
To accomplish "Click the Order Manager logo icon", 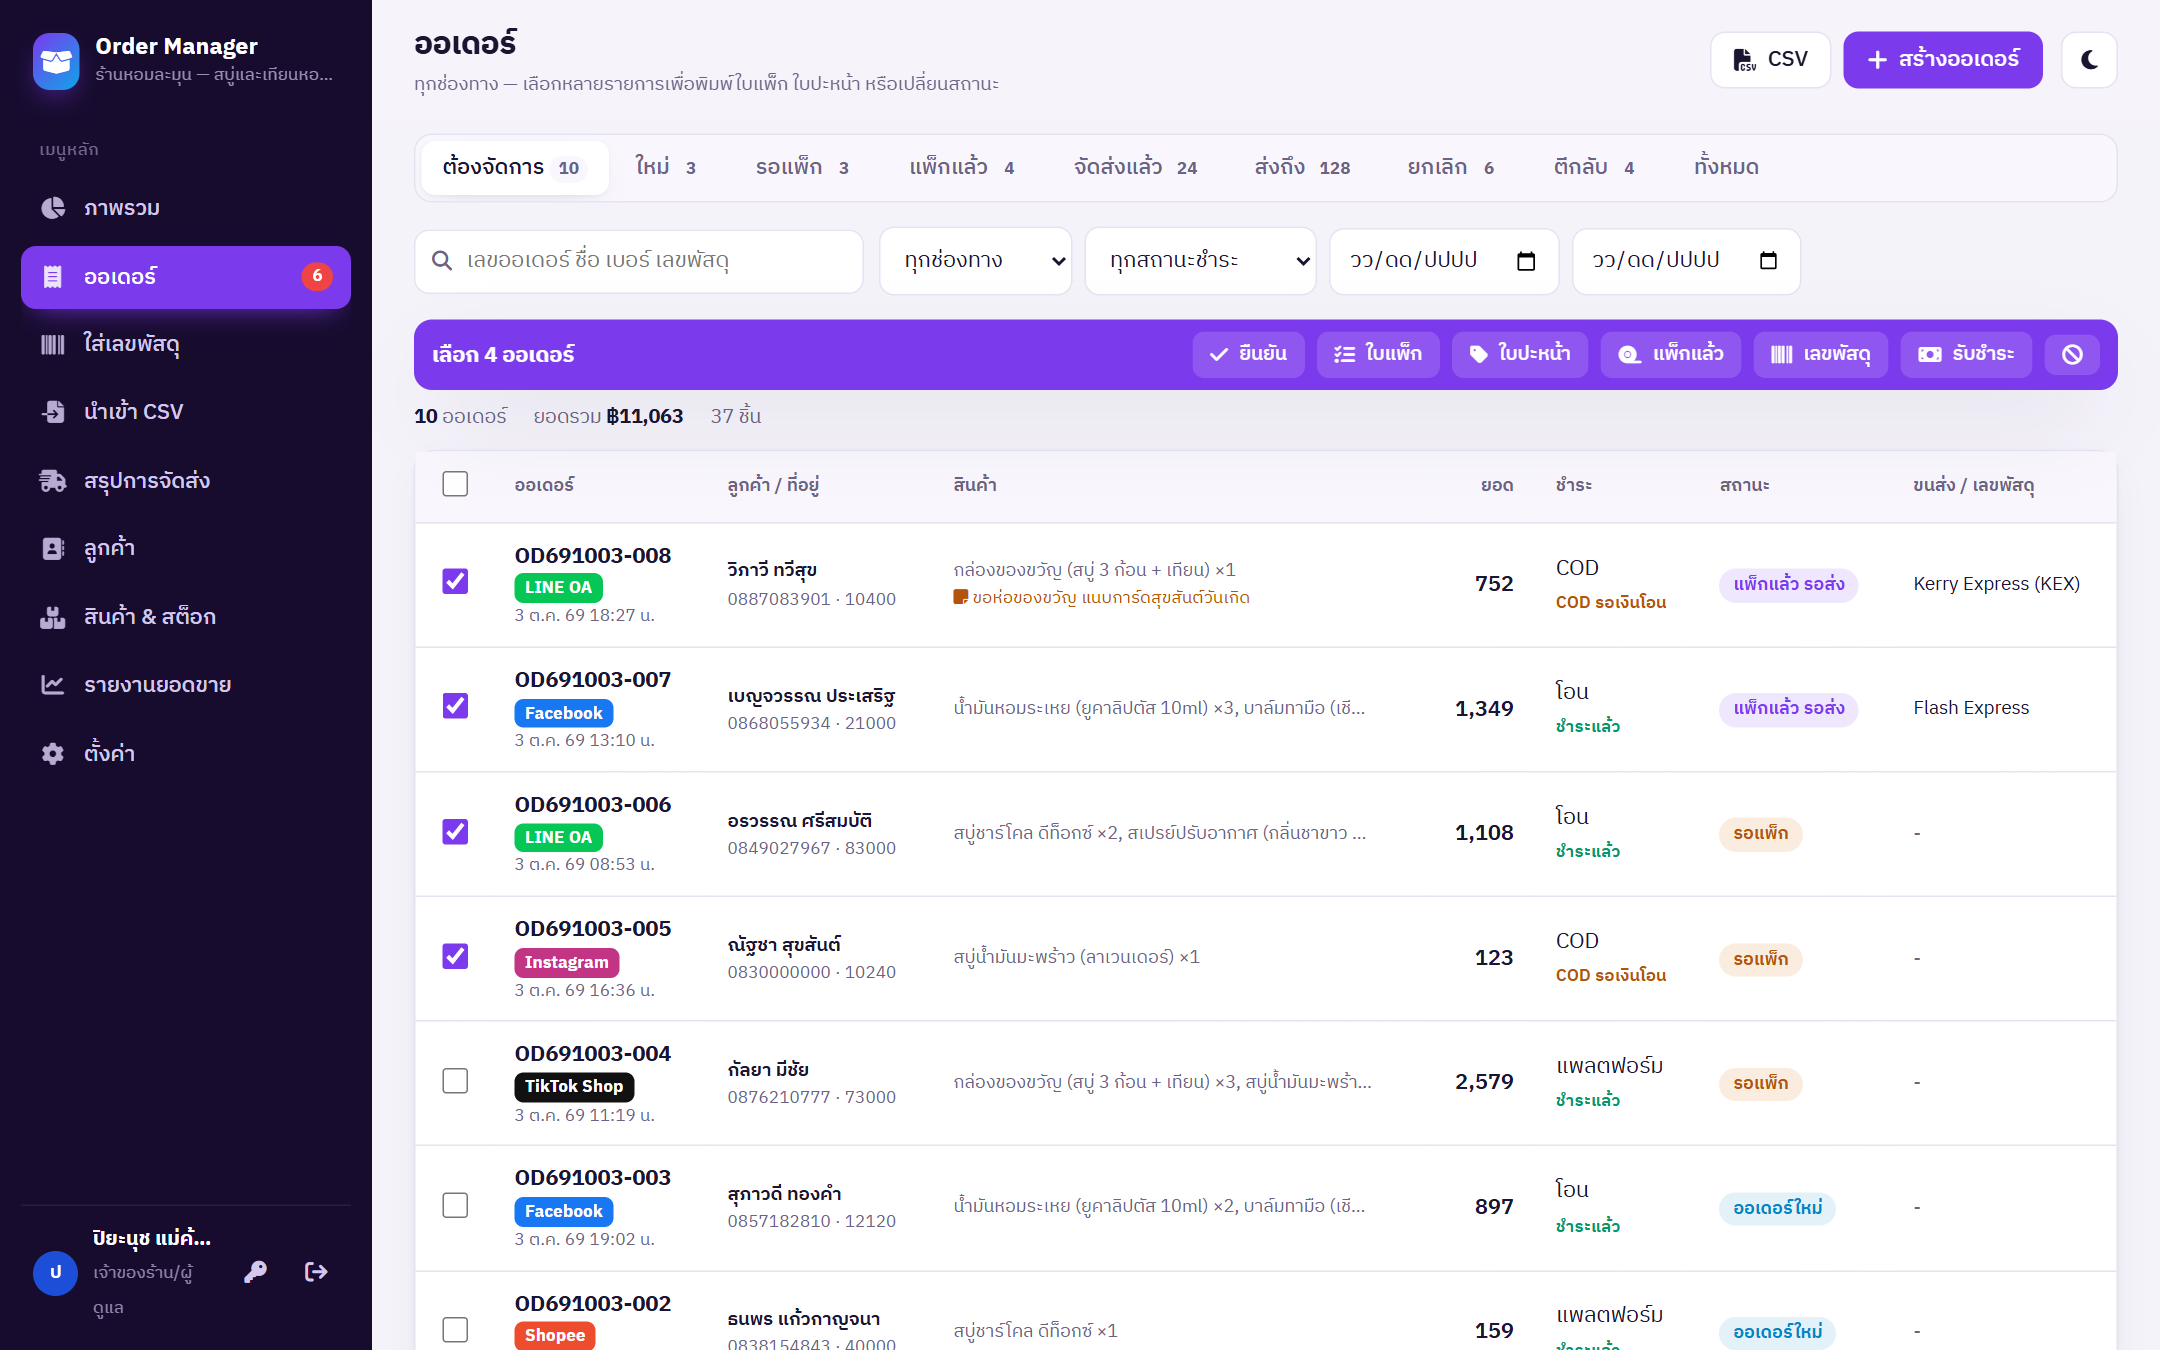I will point(56,61).
